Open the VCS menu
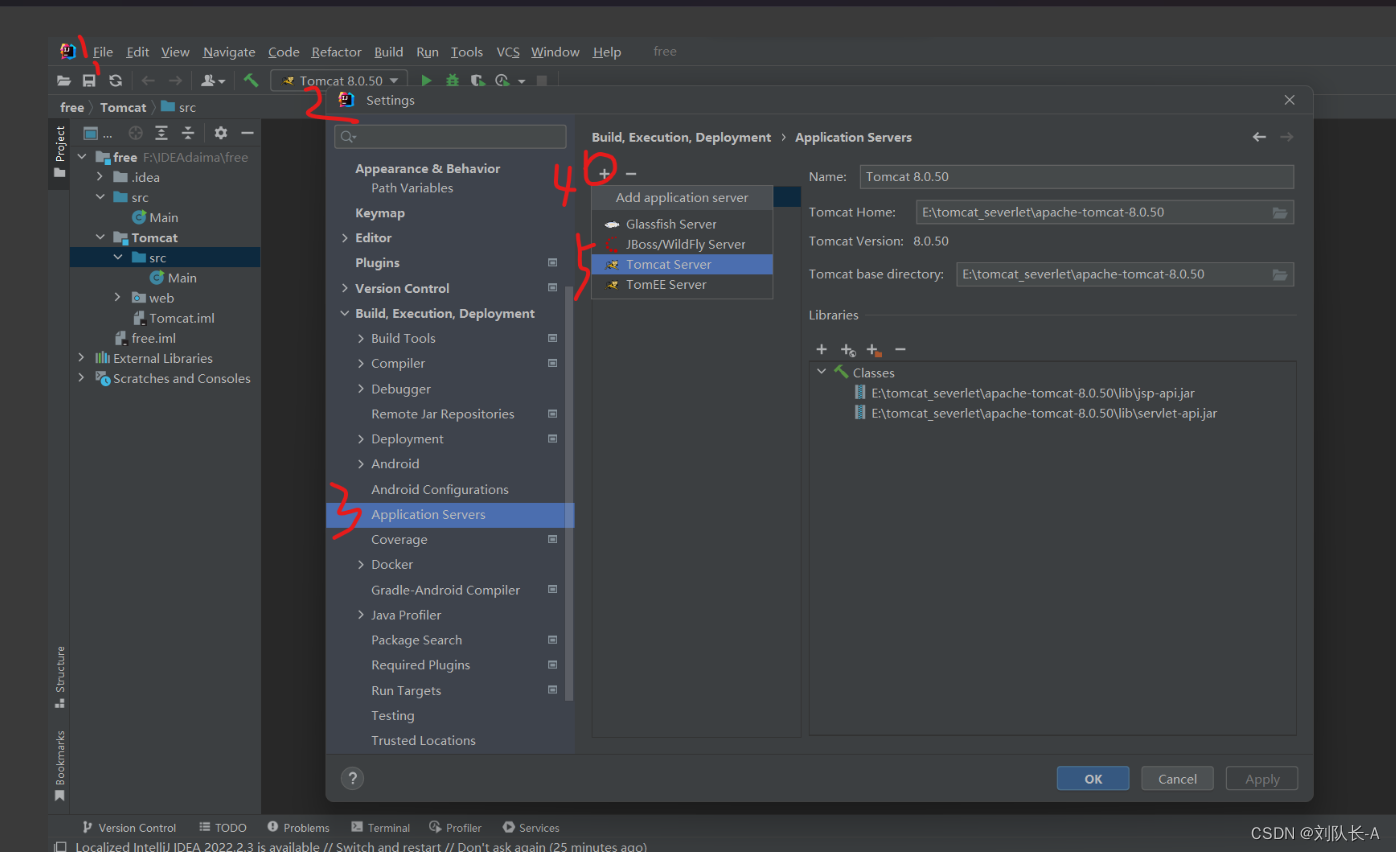Image resolution: width=1396 pixels, height=852 pixels. point(508,52)
